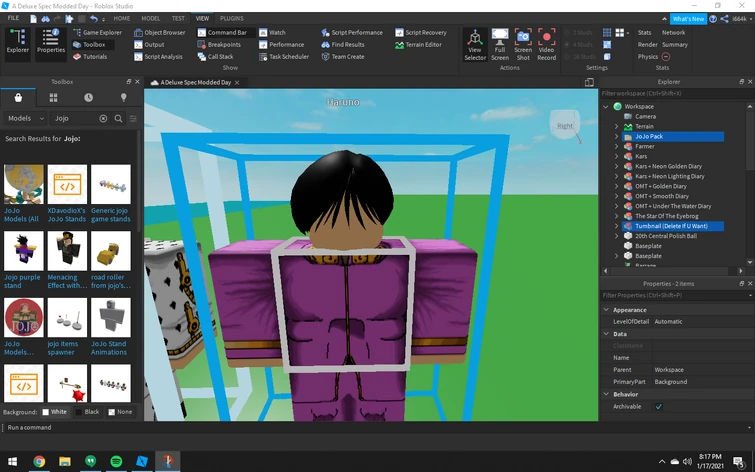
Task: Click the search filter options icon in Toolbox
Action: 133,118
